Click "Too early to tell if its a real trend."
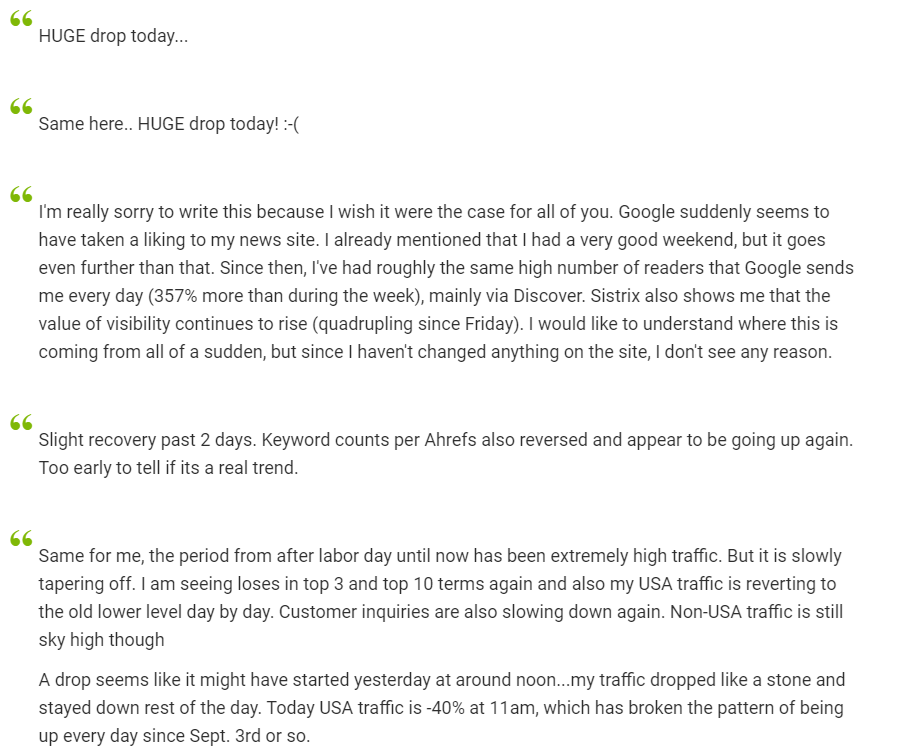 click(168, 468)
